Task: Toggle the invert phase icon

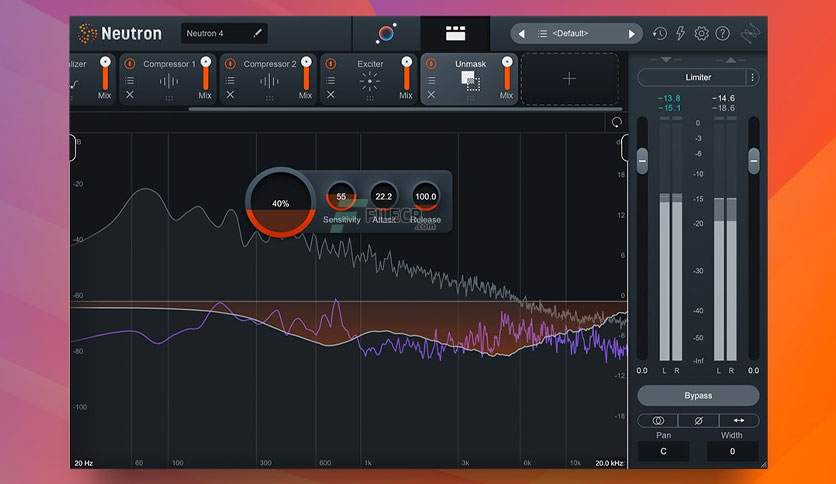Action: point(698,421)
